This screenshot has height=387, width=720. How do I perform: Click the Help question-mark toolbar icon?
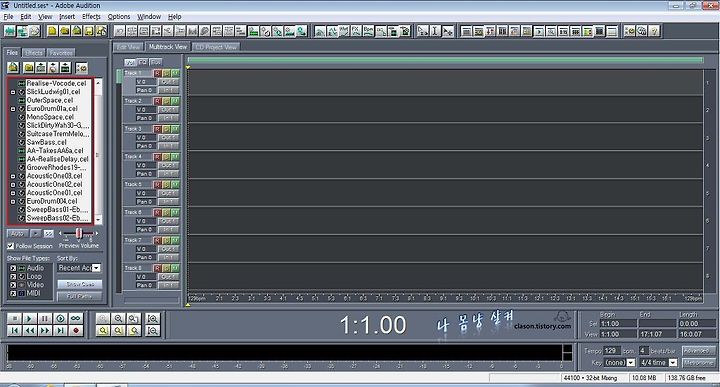654,31
